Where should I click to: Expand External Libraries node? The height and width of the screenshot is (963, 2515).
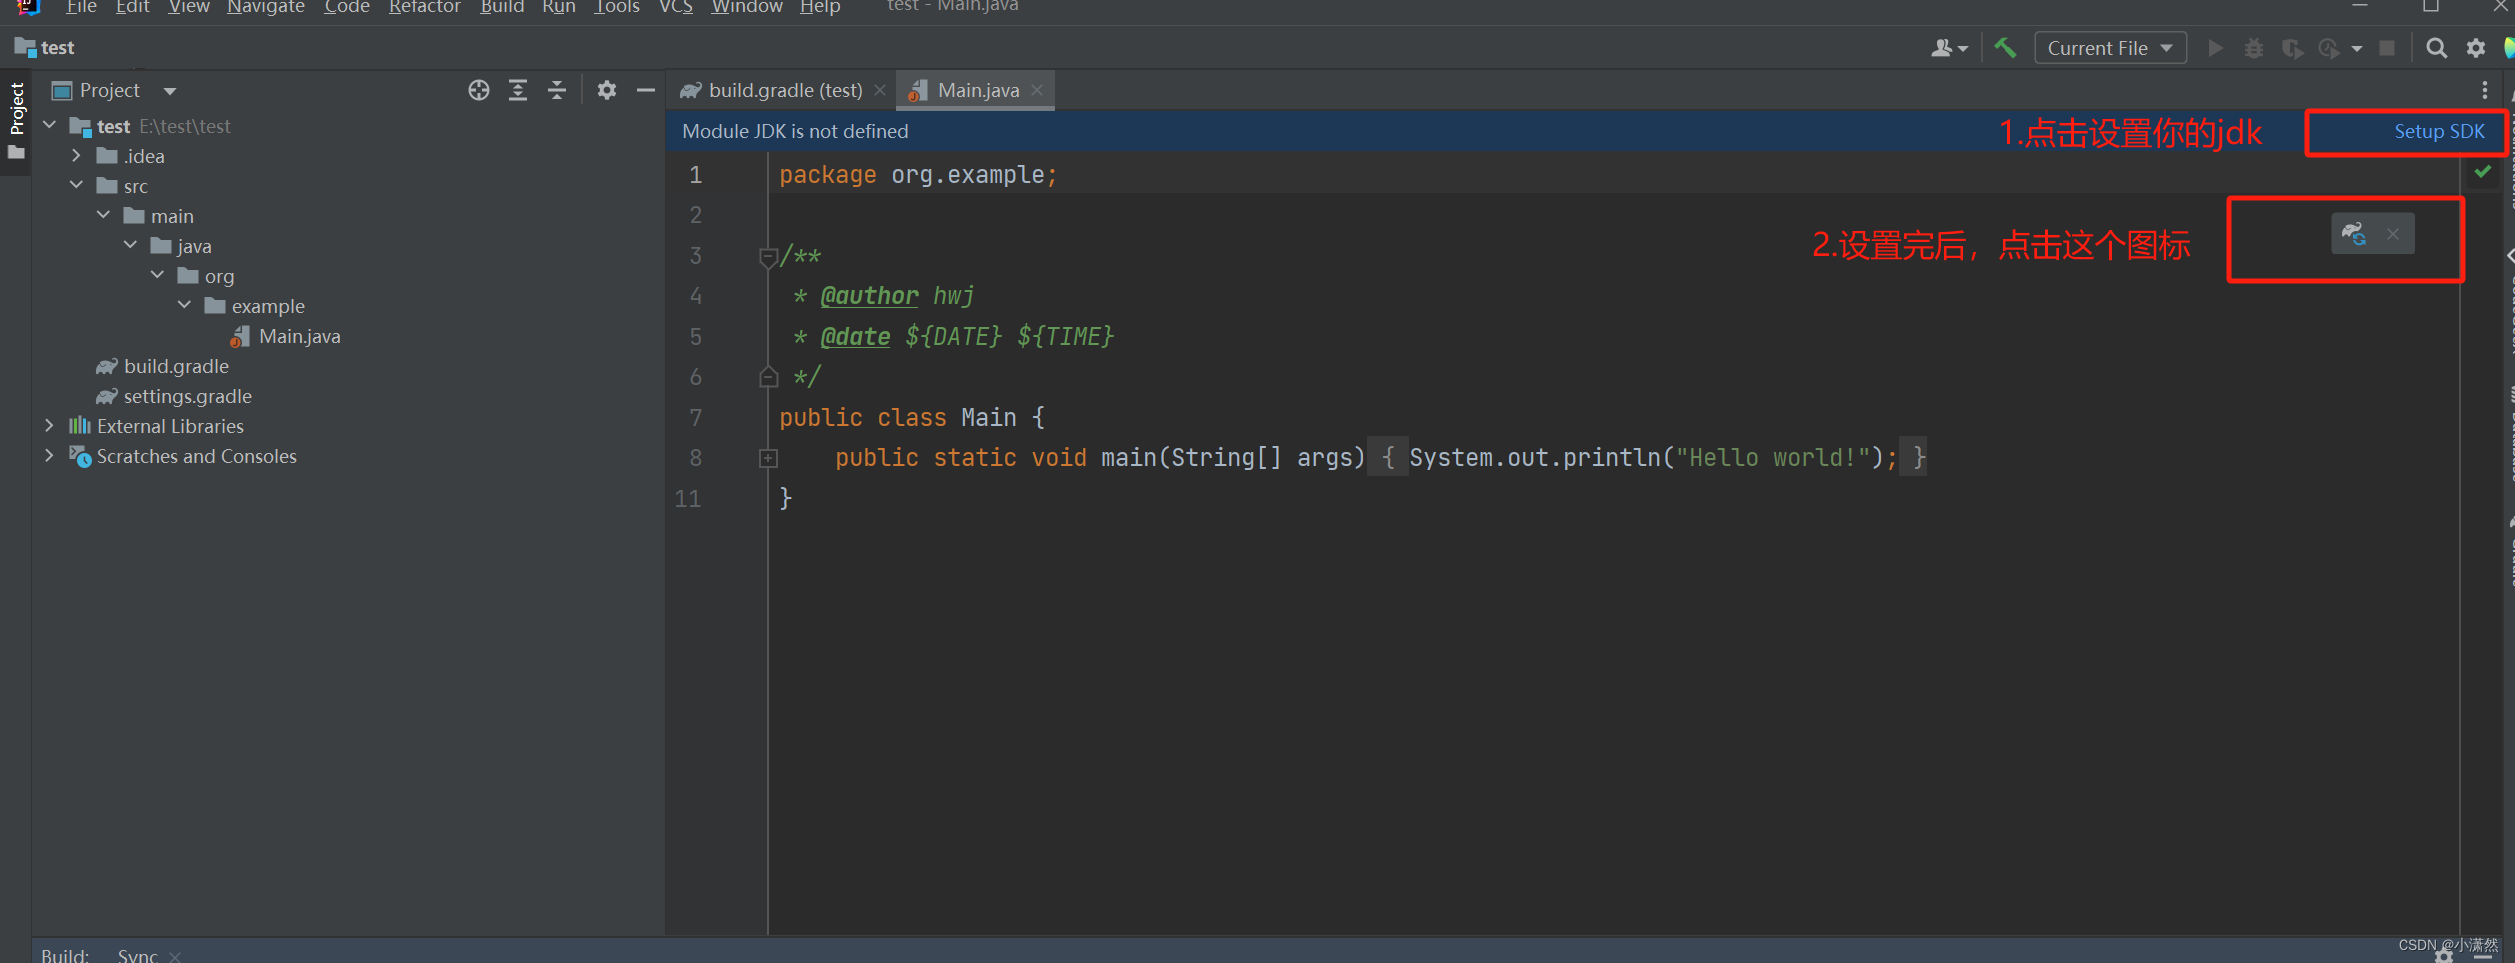pyautogui.click(x=50, y=426)
